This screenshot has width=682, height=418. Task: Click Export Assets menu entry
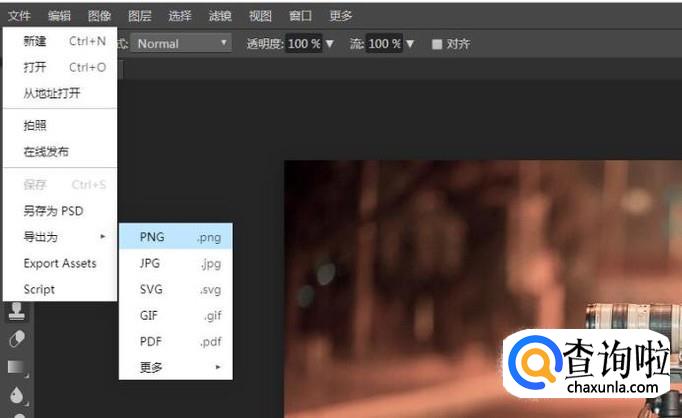60,263
